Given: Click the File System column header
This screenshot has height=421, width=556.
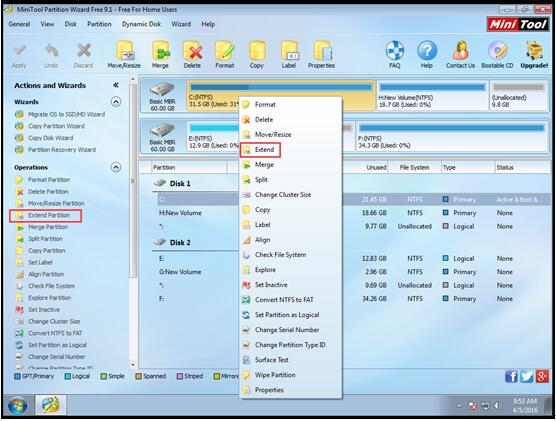Looking at the screenshot, I should (414, 167).
